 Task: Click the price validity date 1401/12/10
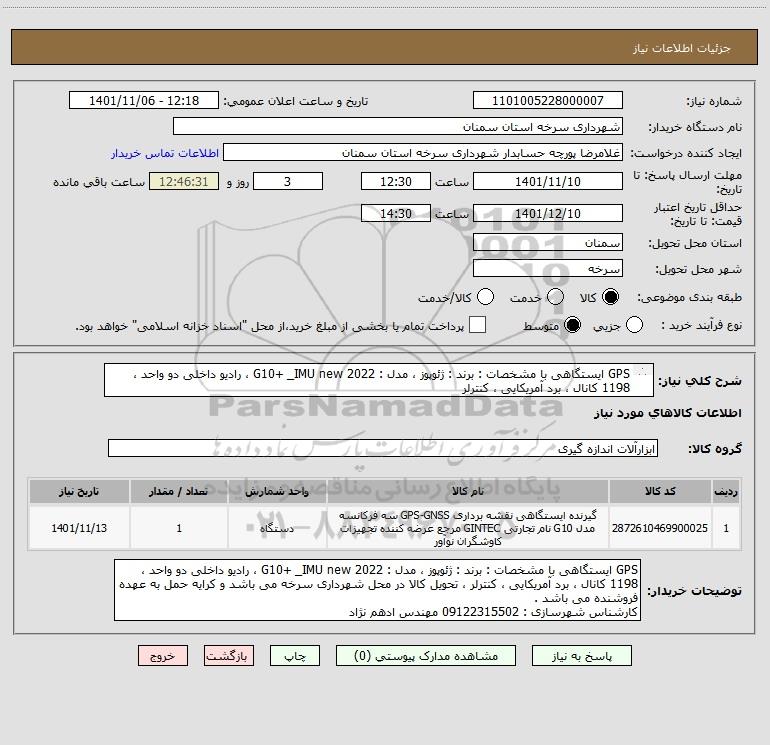pos(548,213)
